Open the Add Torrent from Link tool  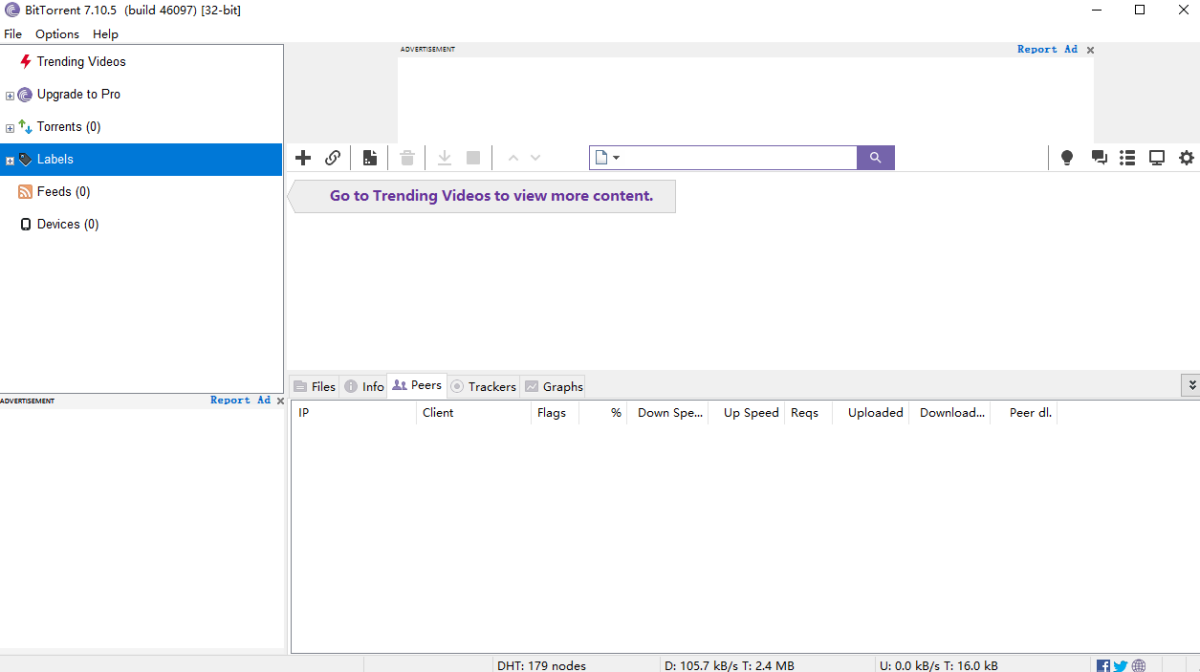pos(333,157)
